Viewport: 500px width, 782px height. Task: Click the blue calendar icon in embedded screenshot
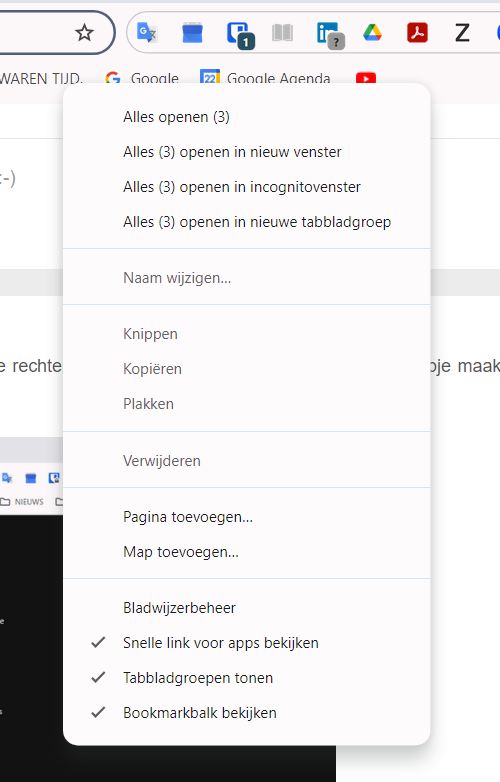click(31, 479)
